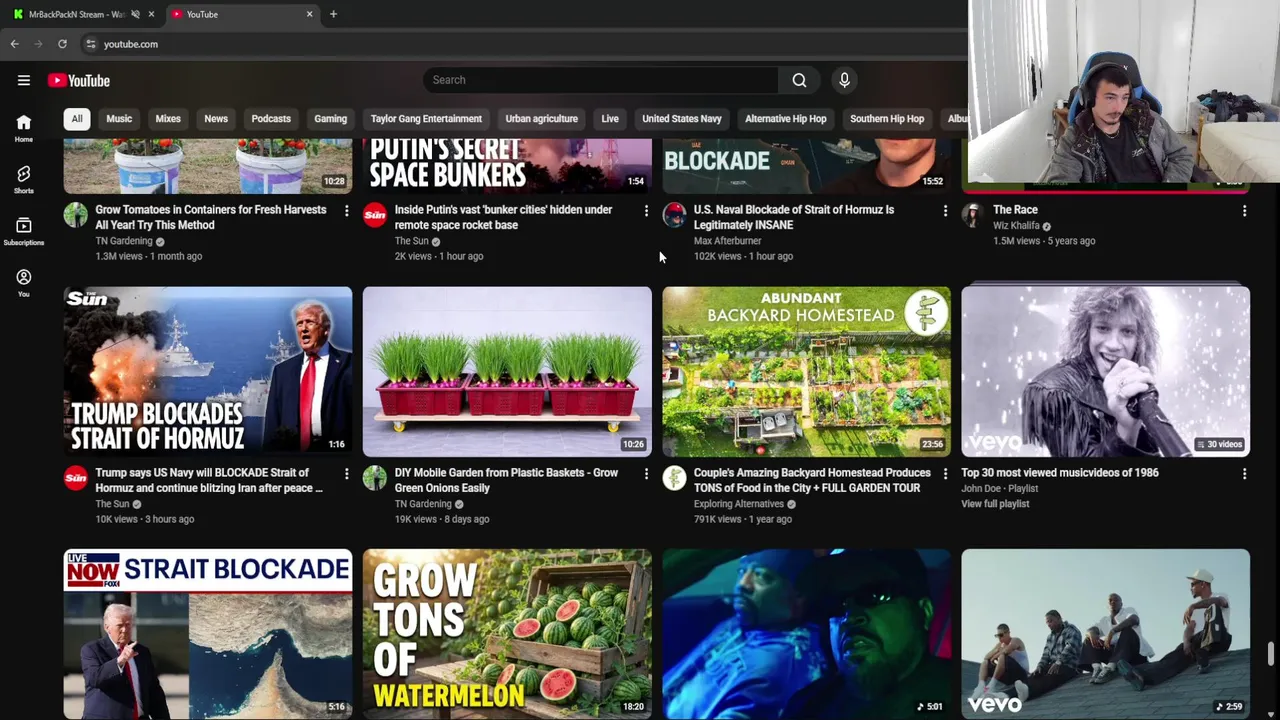Play the blue-lit 5:01 music video thumbnail
The image size is (1280, 720).
(x=806, y=634)
